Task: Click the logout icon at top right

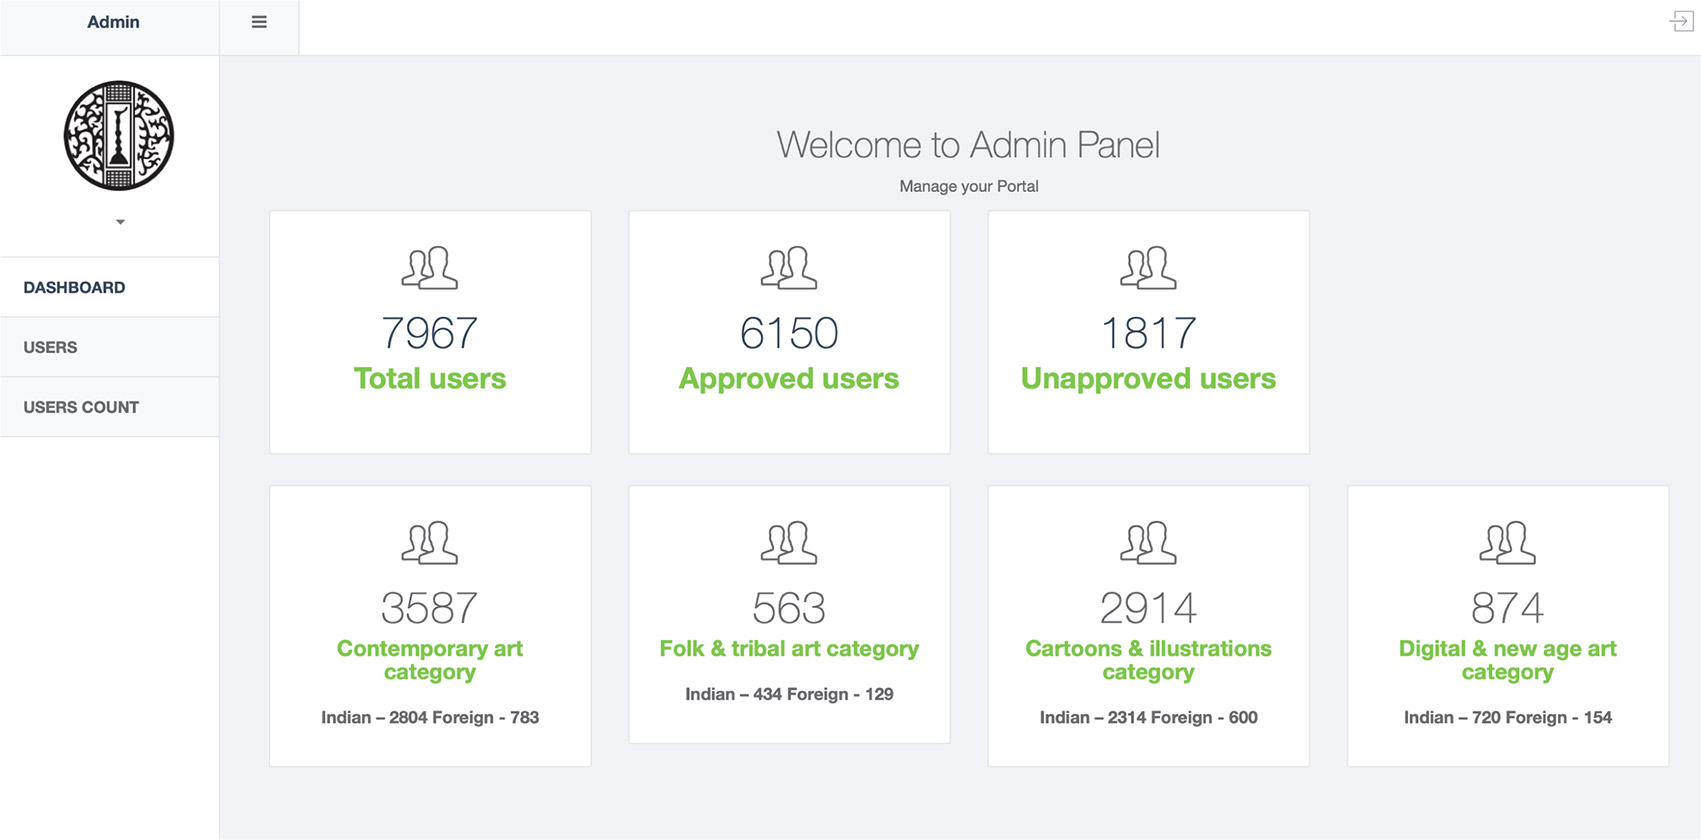Action: 1681,21
